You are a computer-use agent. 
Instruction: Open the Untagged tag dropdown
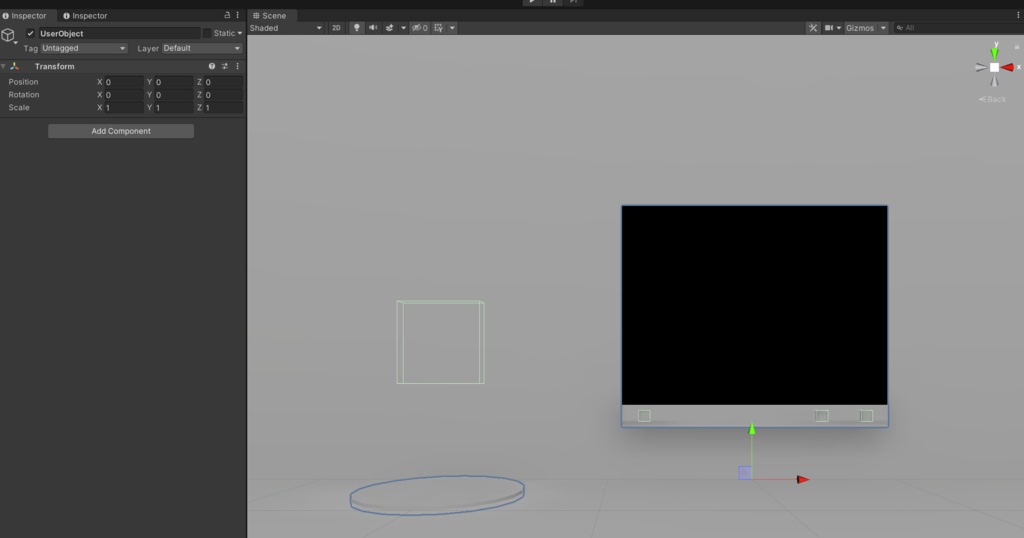coord(84,48)
